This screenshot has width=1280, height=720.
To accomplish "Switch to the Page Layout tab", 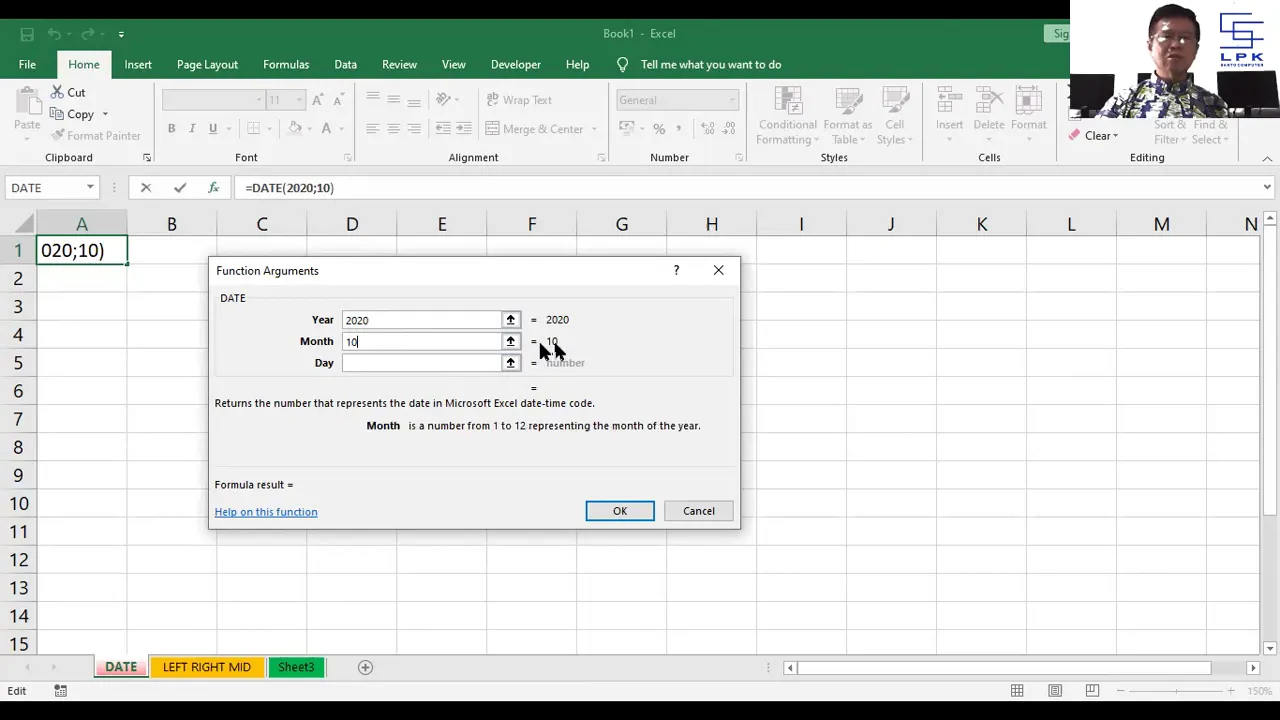I will (207, 64).
